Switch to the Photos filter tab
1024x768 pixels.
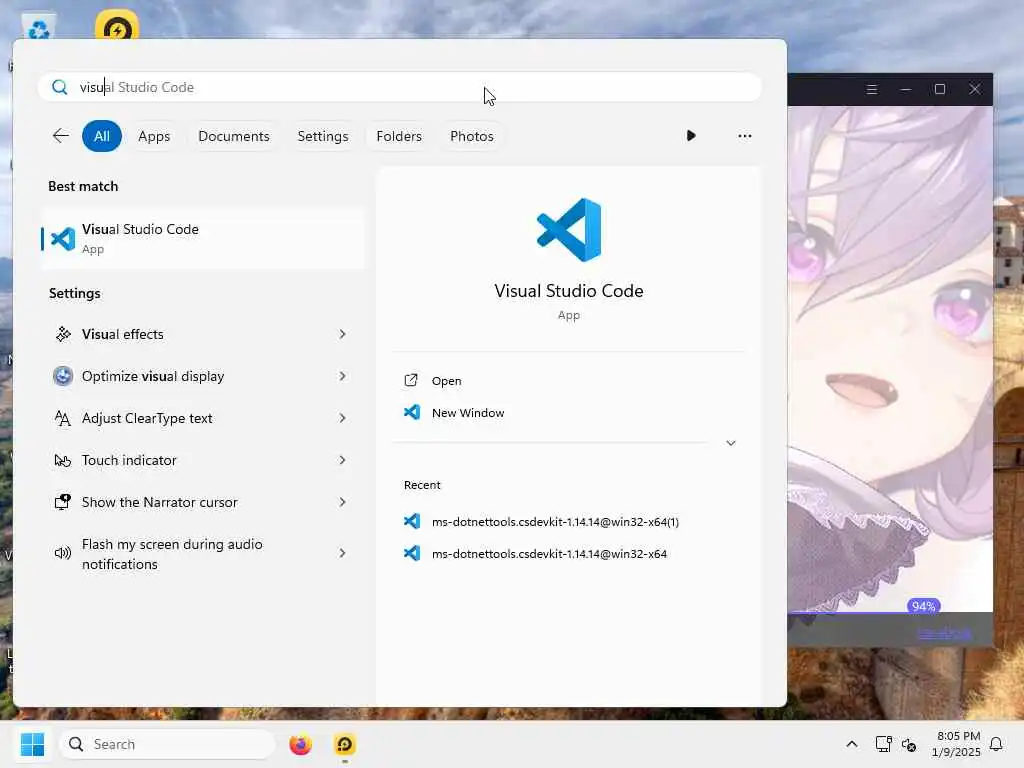(x=472, y=136)
